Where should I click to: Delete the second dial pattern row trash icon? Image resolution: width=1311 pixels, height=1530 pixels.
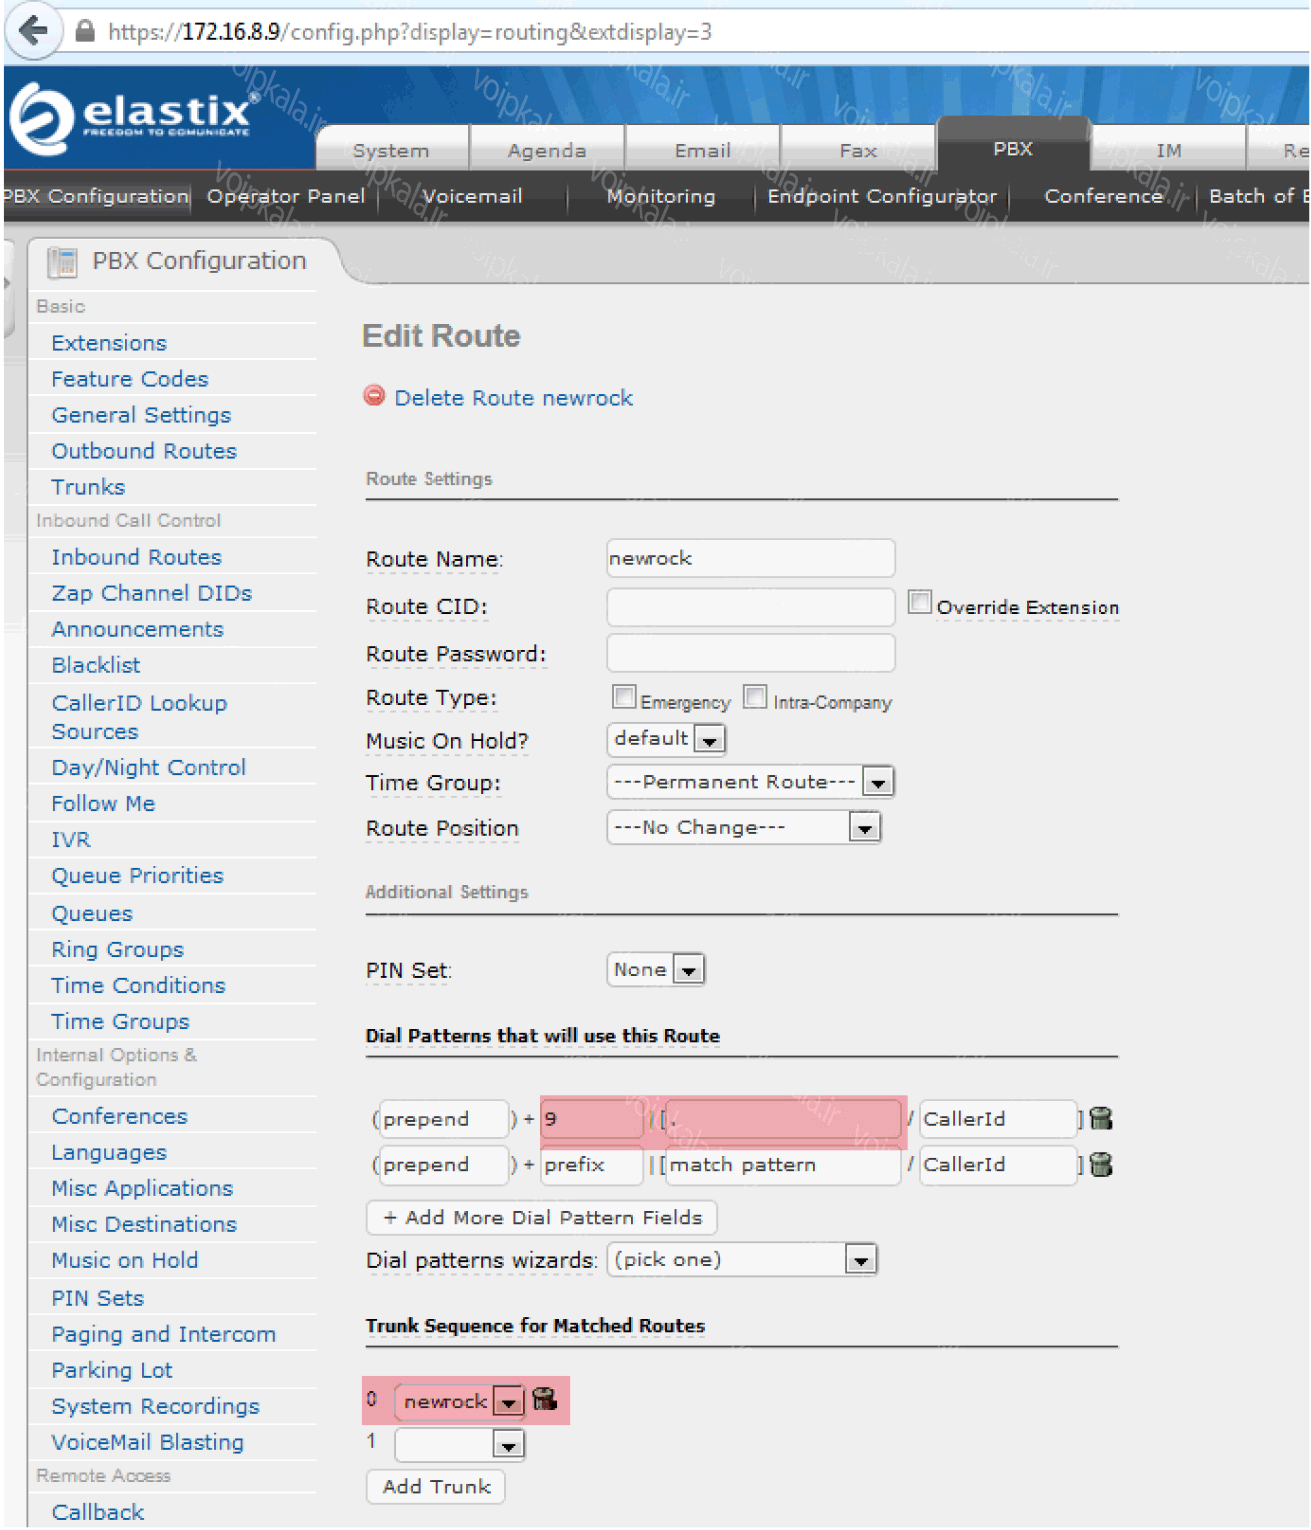pos(1100,1165)
